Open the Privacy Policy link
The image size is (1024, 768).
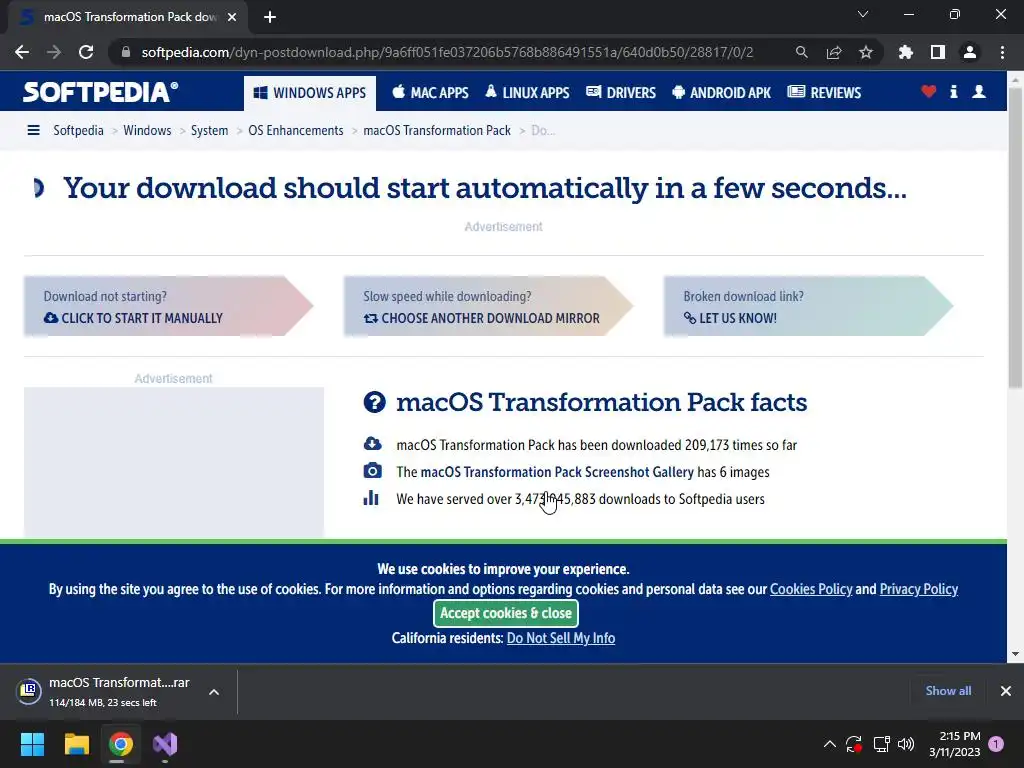coord(919,589)
